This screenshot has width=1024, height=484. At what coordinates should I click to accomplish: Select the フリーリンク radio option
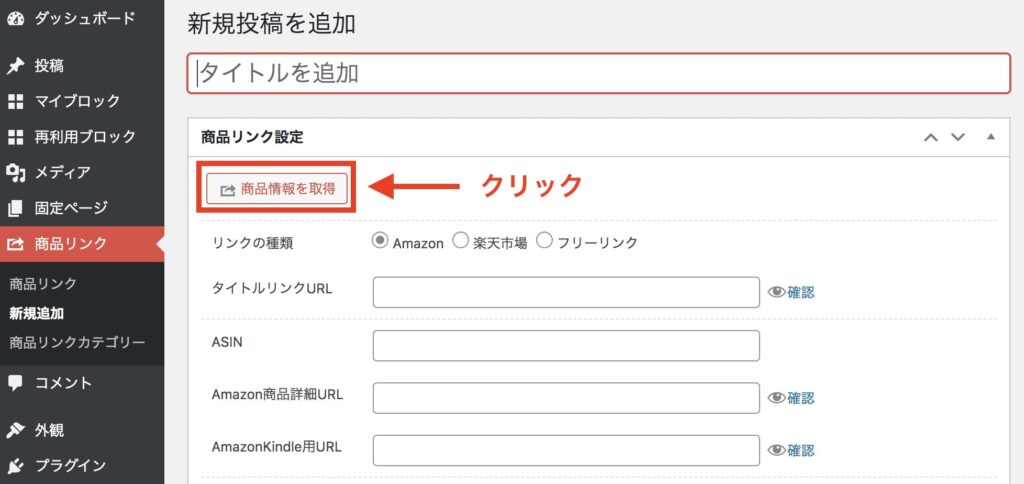coord(545,242)
